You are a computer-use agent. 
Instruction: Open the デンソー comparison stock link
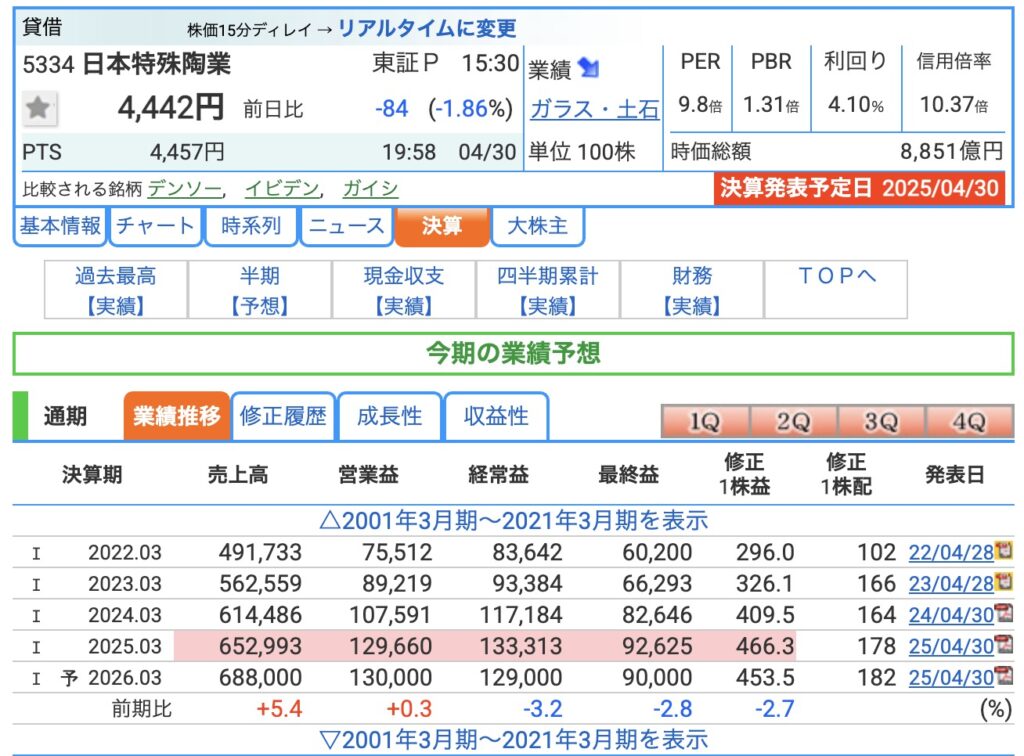pyautogui.click(x=185, y=188)
